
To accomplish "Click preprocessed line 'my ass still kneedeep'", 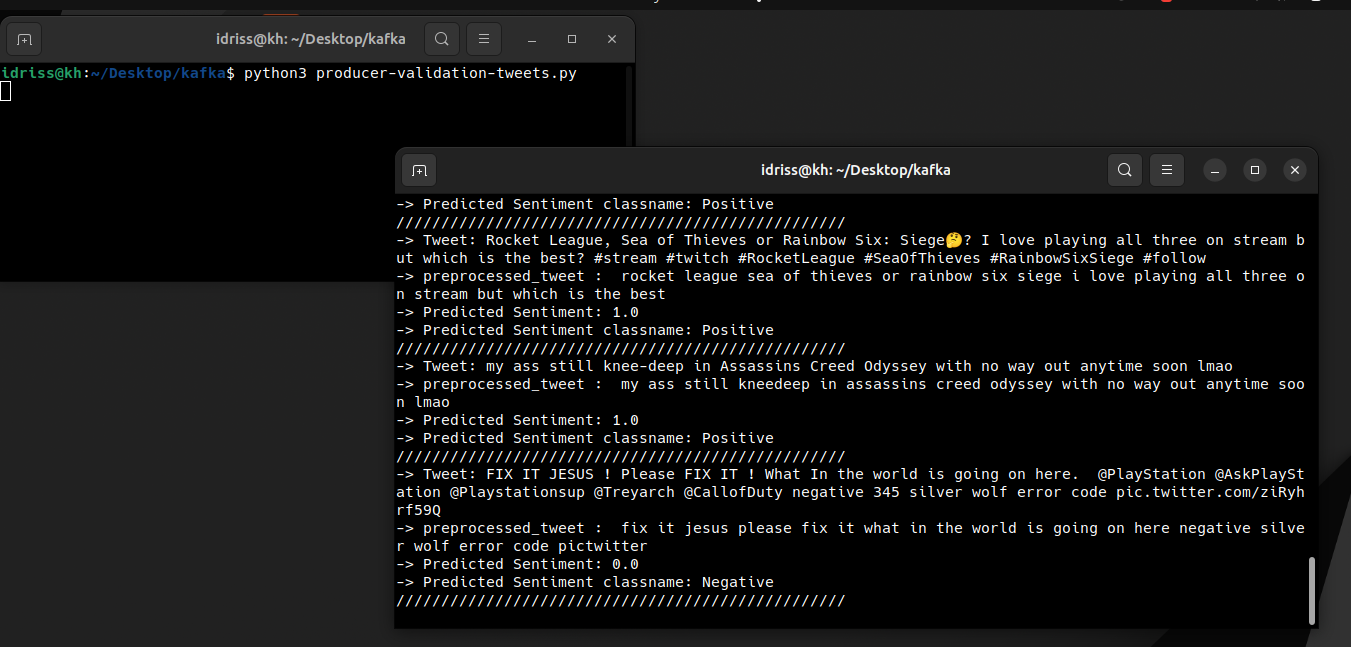I will [851, 393].
